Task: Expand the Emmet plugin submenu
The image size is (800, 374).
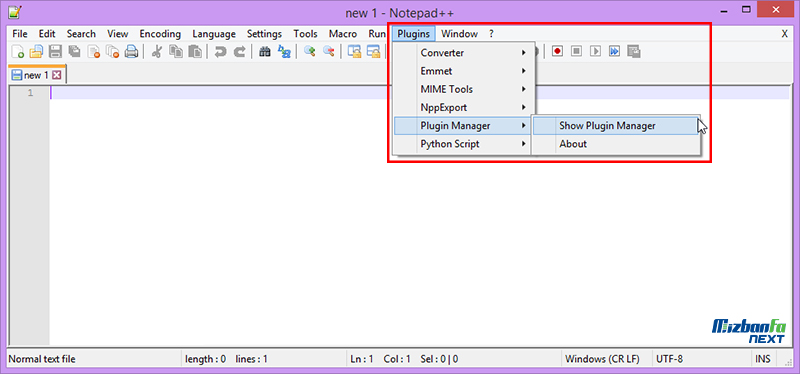Action: pos(463,71)
